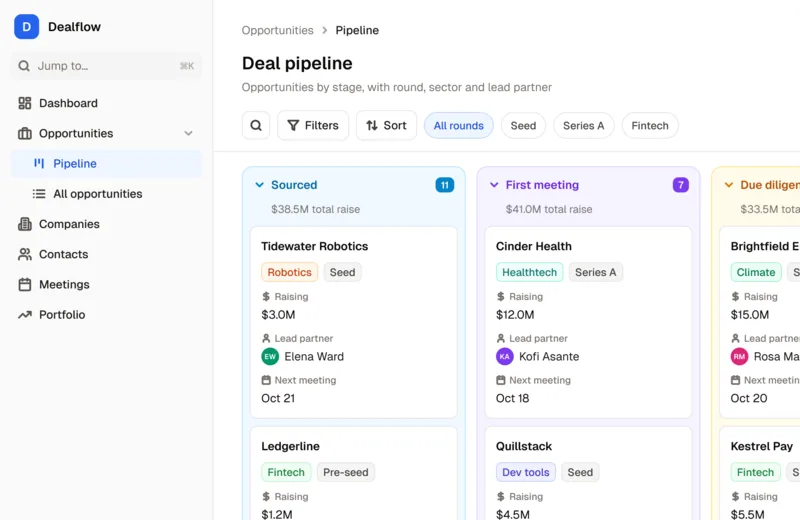This screenshot has width=800, height=520.
Task: Click the Opportunities briefcase icon
Action: point(24,133)
